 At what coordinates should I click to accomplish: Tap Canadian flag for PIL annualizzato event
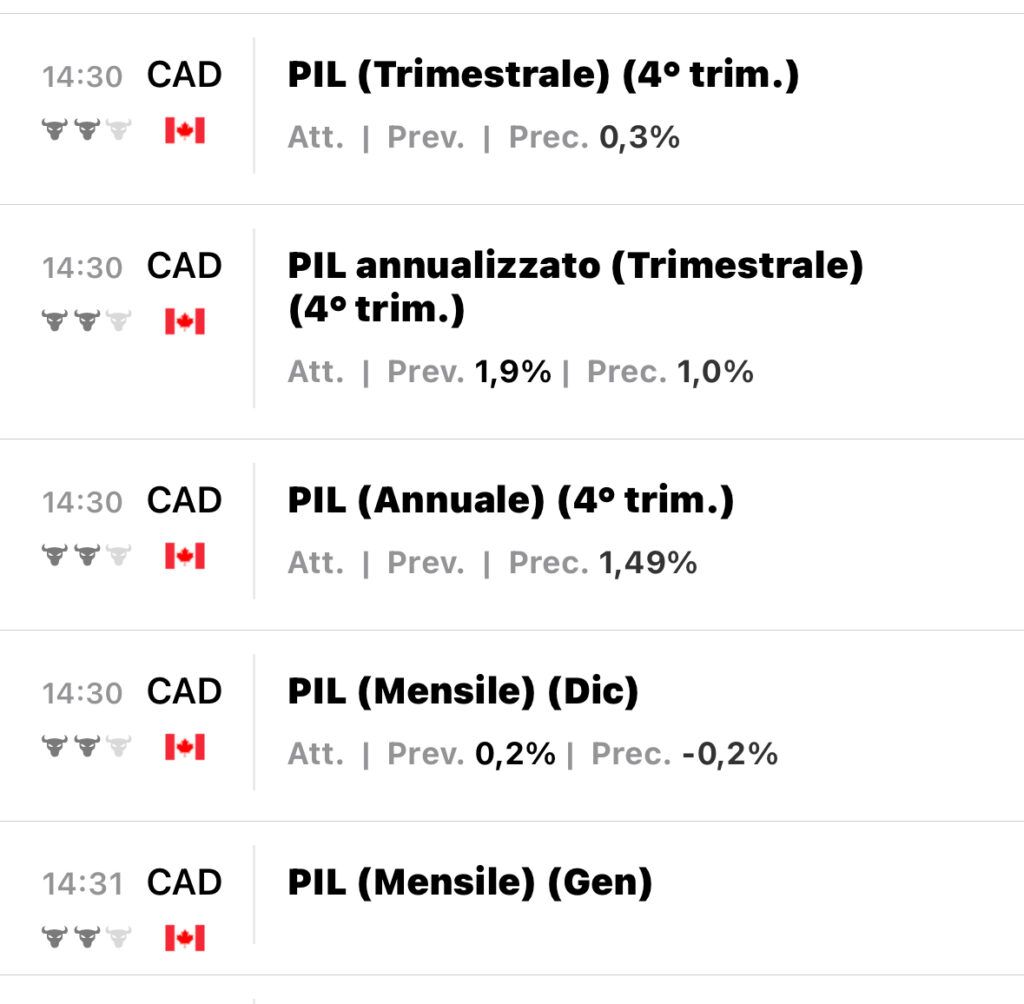[185, 321]
